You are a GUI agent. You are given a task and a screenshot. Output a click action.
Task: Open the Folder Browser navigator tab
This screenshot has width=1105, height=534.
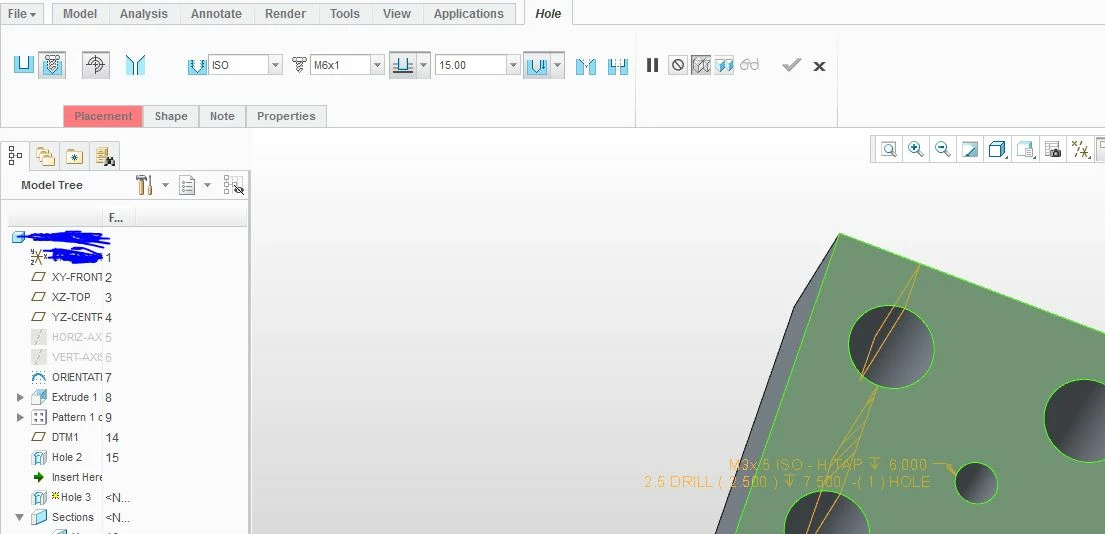tap(45, 156)
